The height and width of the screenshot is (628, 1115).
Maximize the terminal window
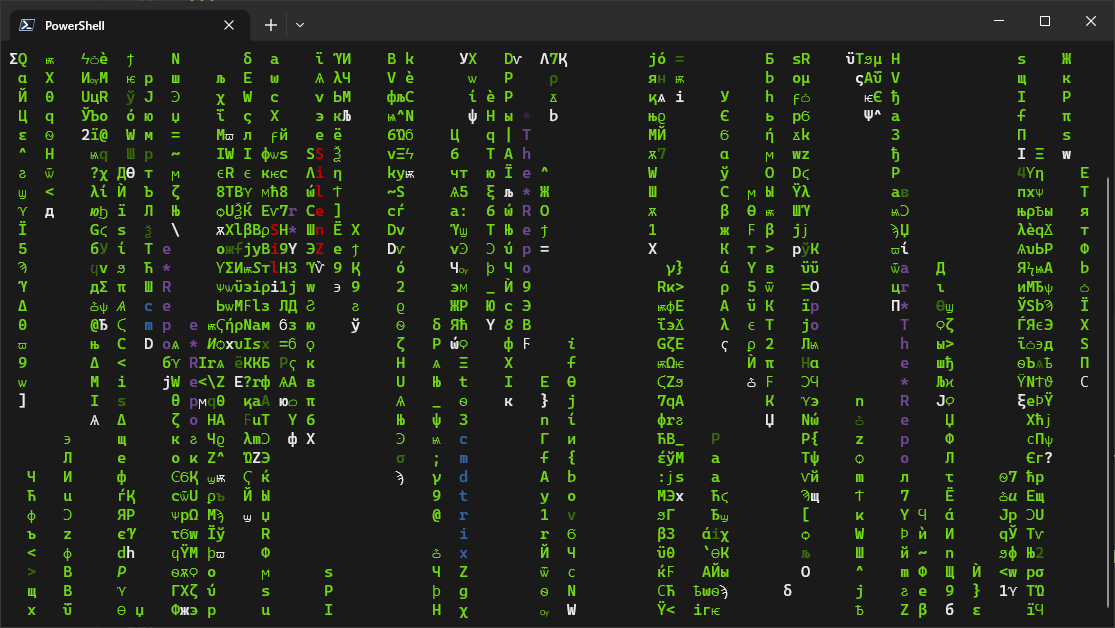(1045, 21)
